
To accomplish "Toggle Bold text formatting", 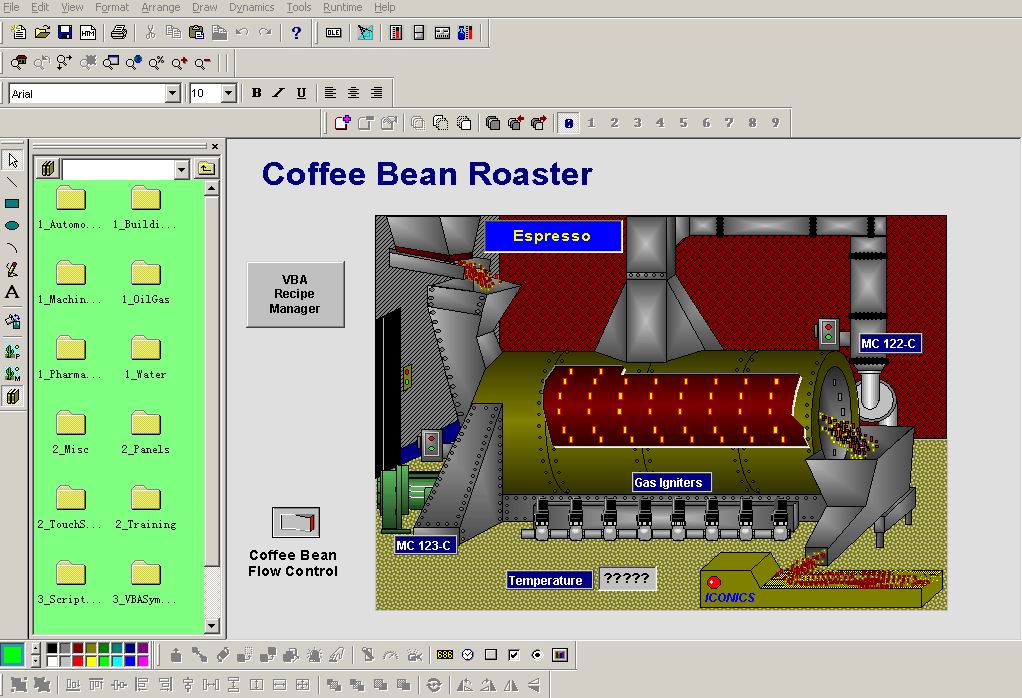I will click(x=256, y=93).
